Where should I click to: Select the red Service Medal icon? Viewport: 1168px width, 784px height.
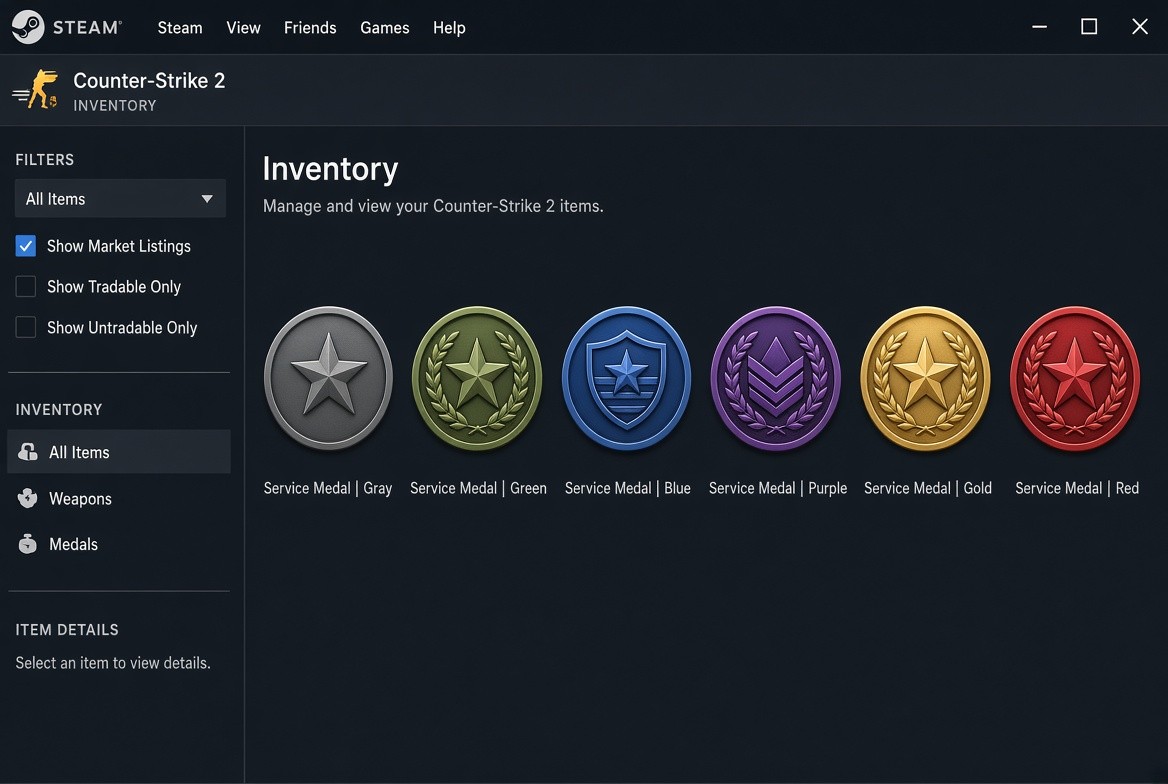[x=1075, y=379]
